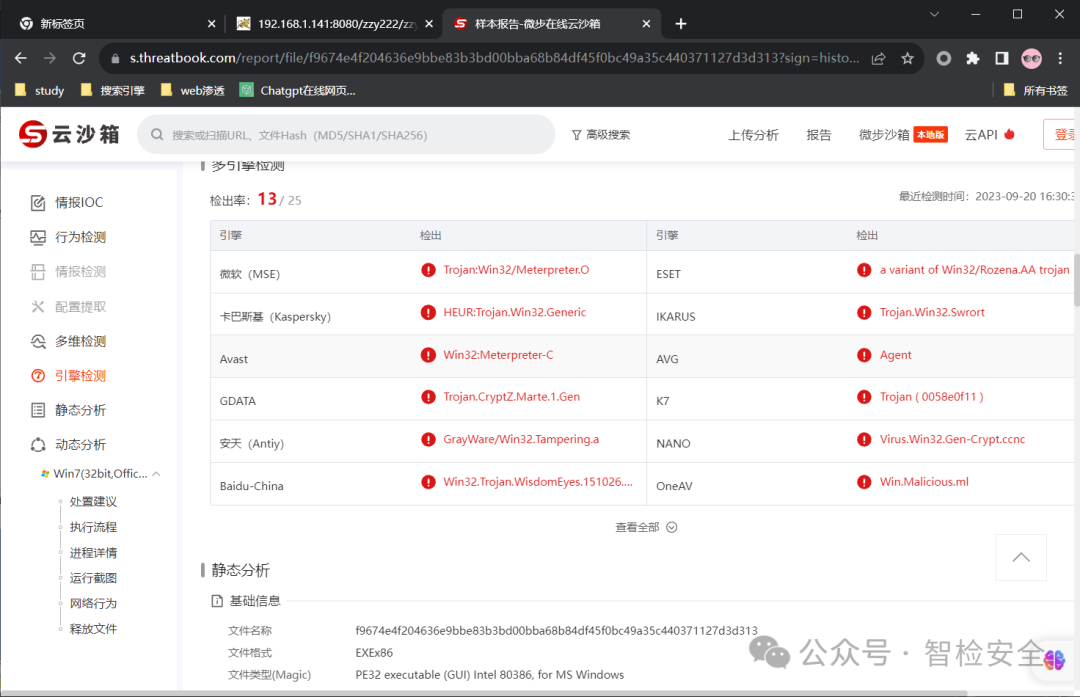Open 云API nav link
The width and height of the screenshot is (1080, 697).
990,135
